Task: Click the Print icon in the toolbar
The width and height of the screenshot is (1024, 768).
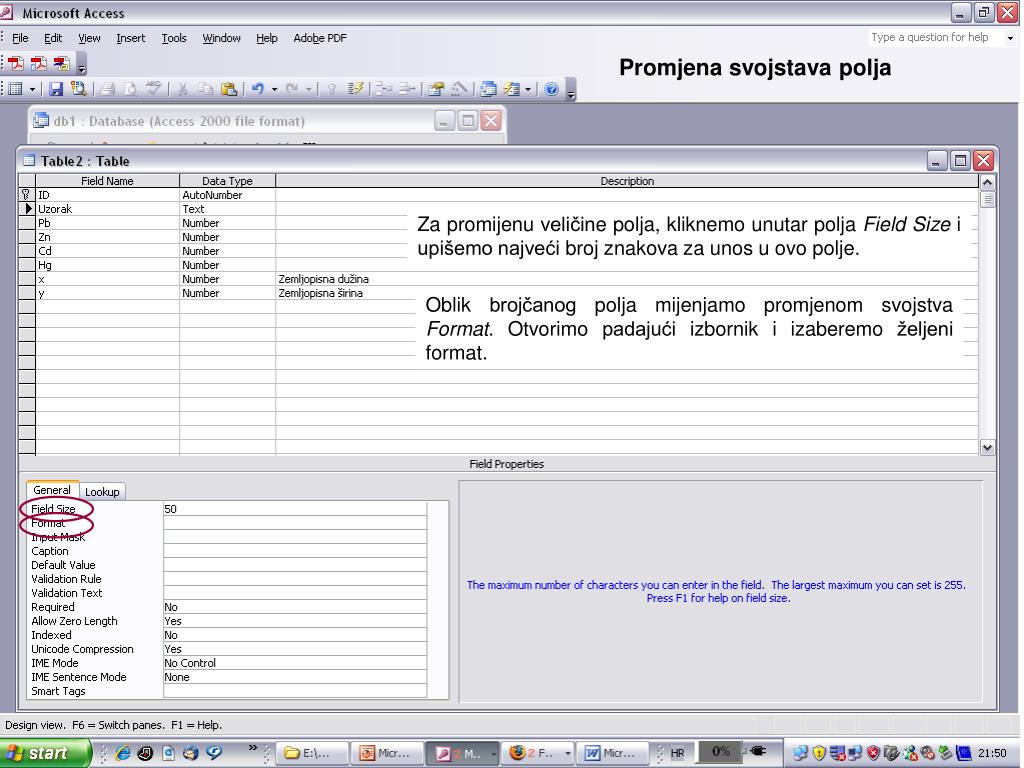Action: point(108,89)
